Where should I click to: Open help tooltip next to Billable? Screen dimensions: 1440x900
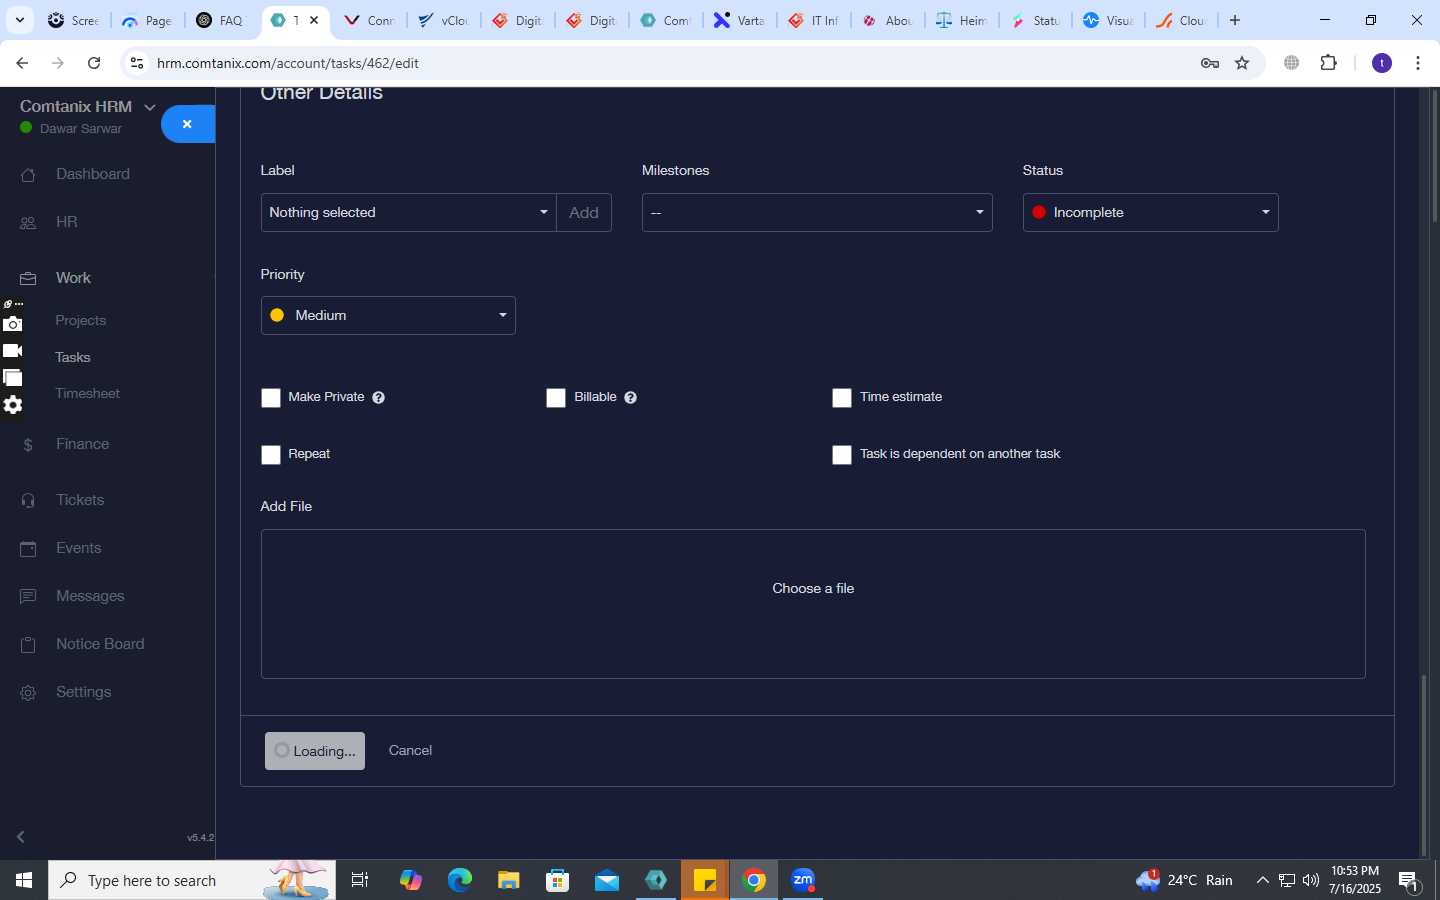coord(630,398)
